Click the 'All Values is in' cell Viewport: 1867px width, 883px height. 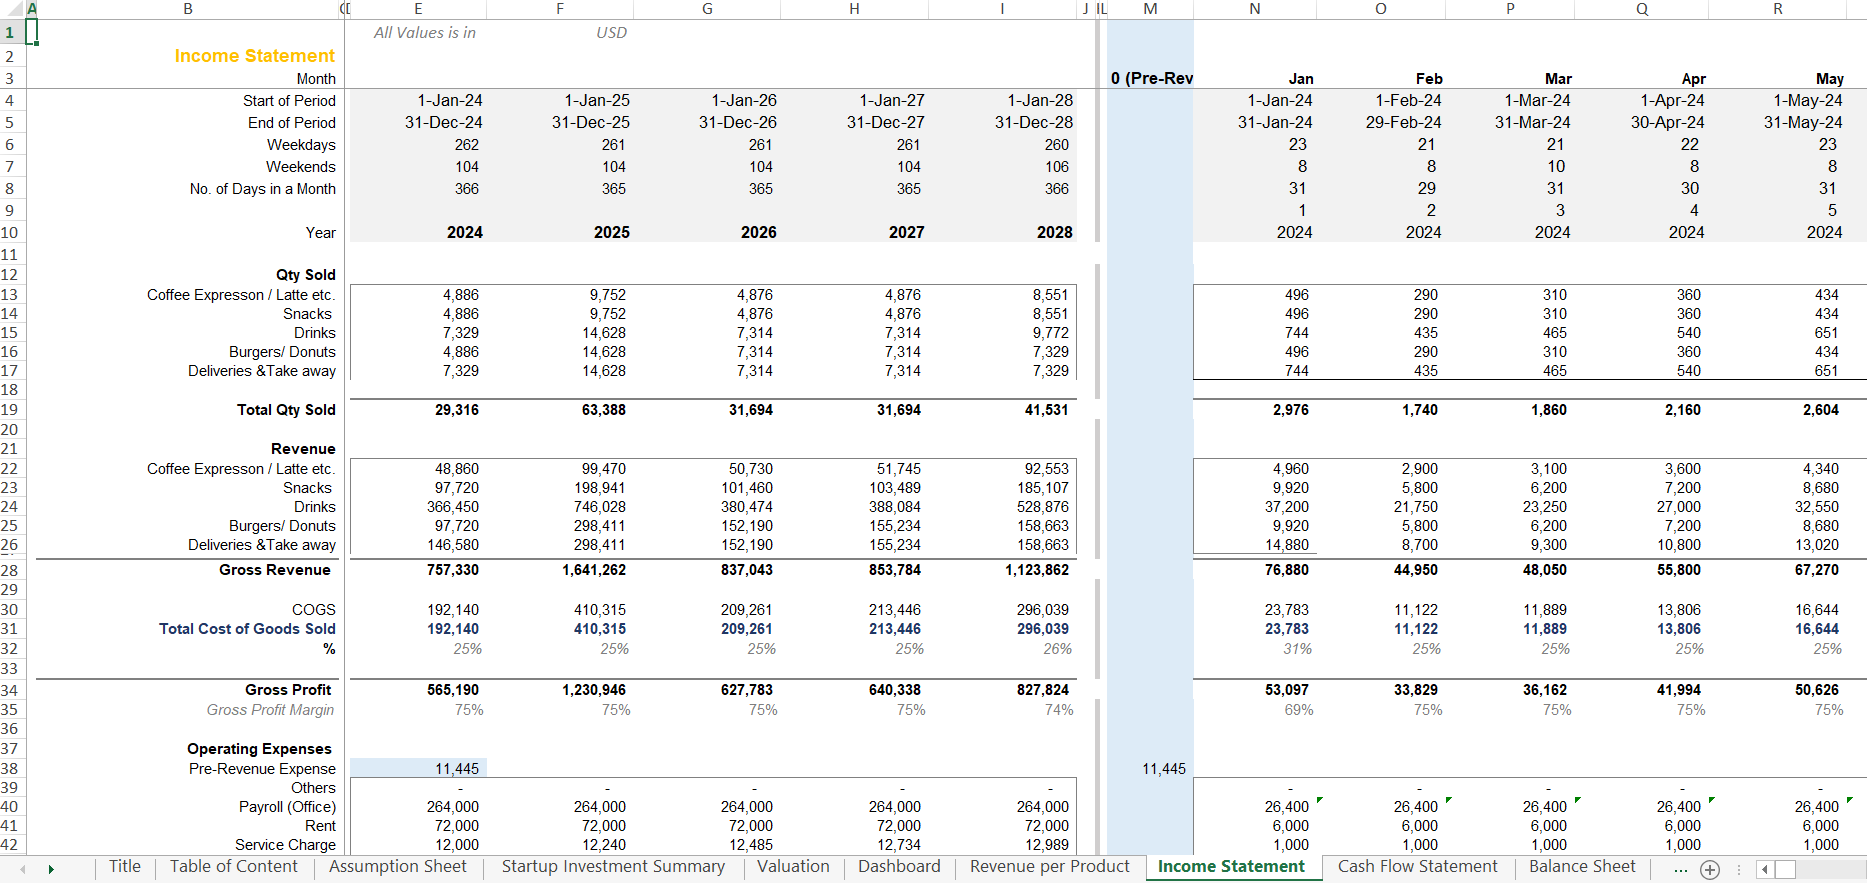click(x=425, y=33)
